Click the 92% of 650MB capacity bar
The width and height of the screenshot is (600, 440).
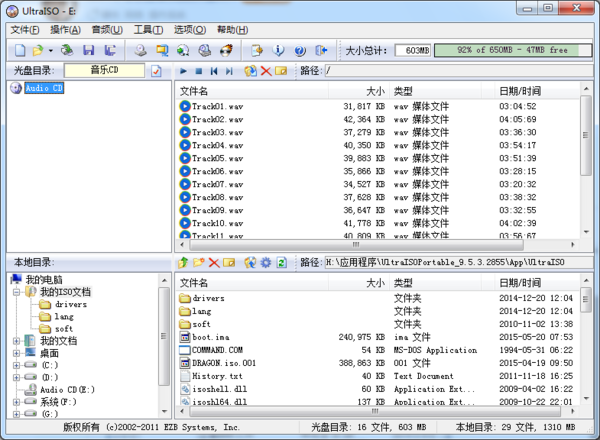click(513, 50)
